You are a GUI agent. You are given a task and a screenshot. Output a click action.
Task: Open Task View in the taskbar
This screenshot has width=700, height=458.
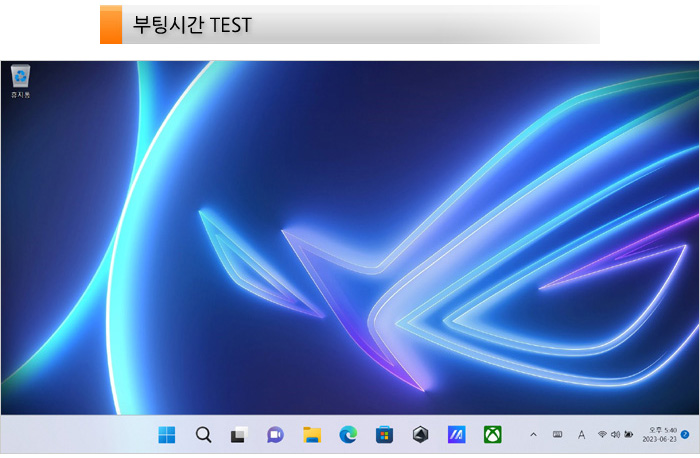coord(239,434)
